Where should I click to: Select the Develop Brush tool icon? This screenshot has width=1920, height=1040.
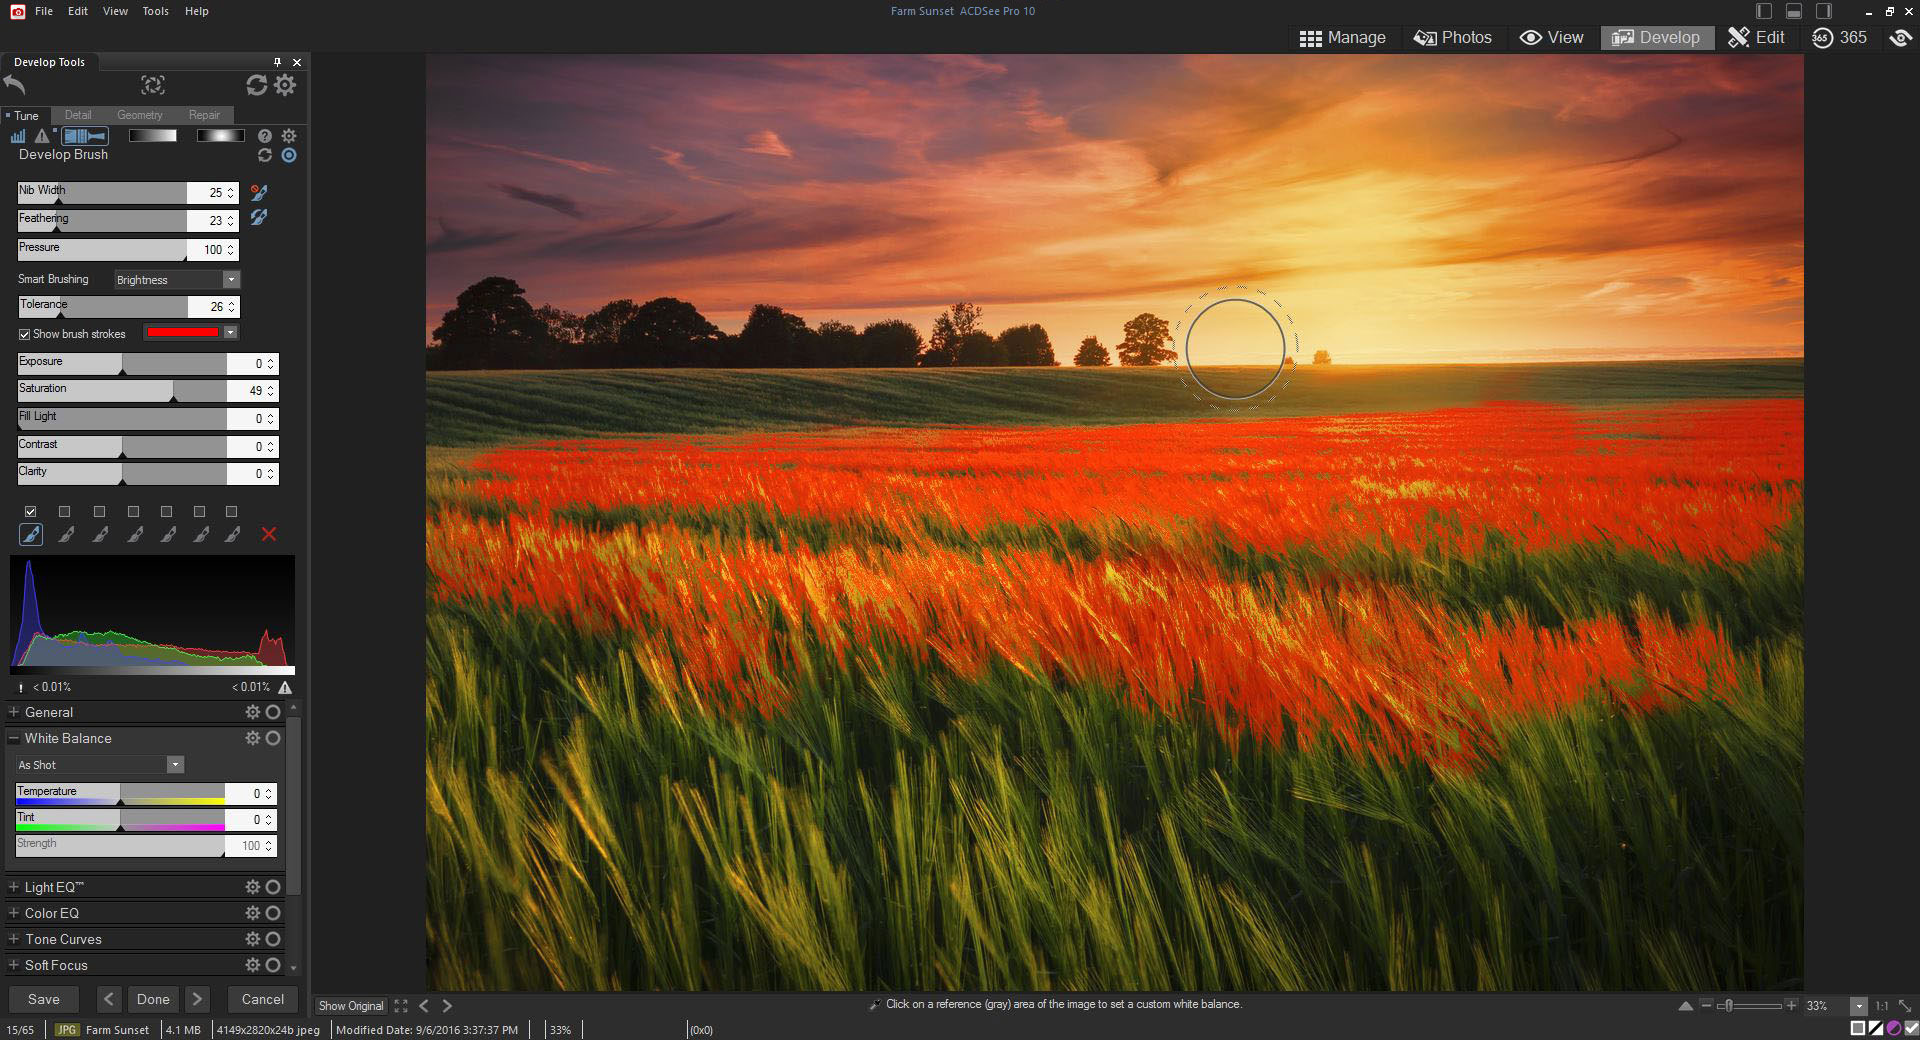[x=85, y=136]
